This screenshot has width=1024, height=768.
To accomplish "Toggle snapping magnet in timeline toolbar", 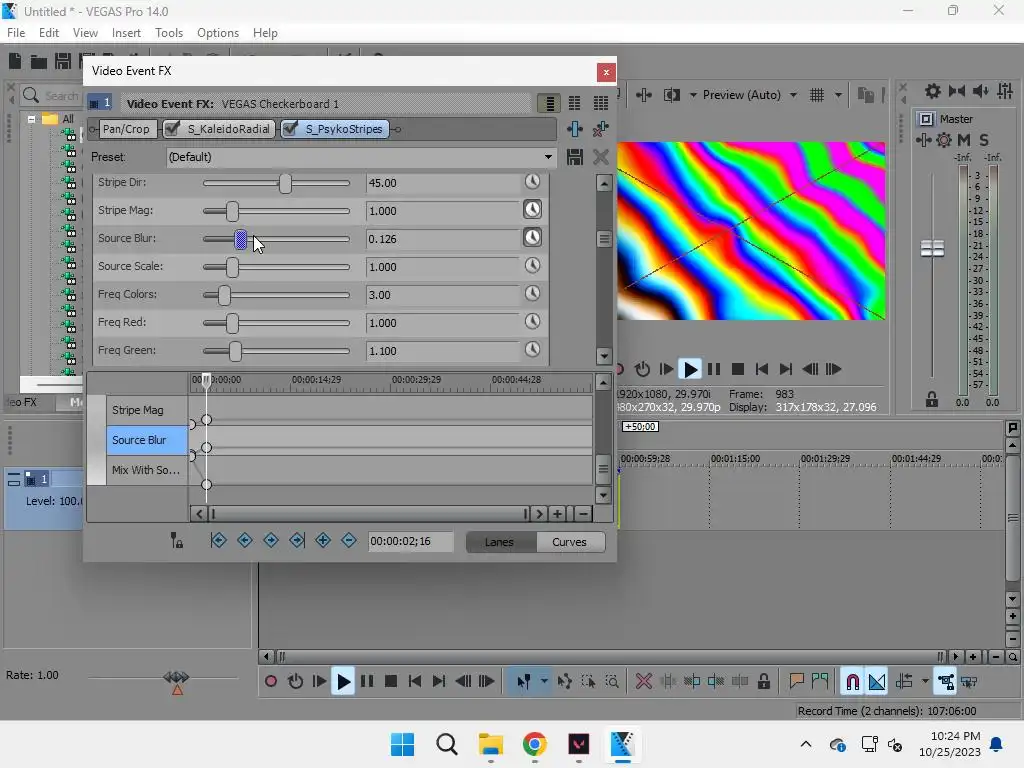I will tap(852, 682).
